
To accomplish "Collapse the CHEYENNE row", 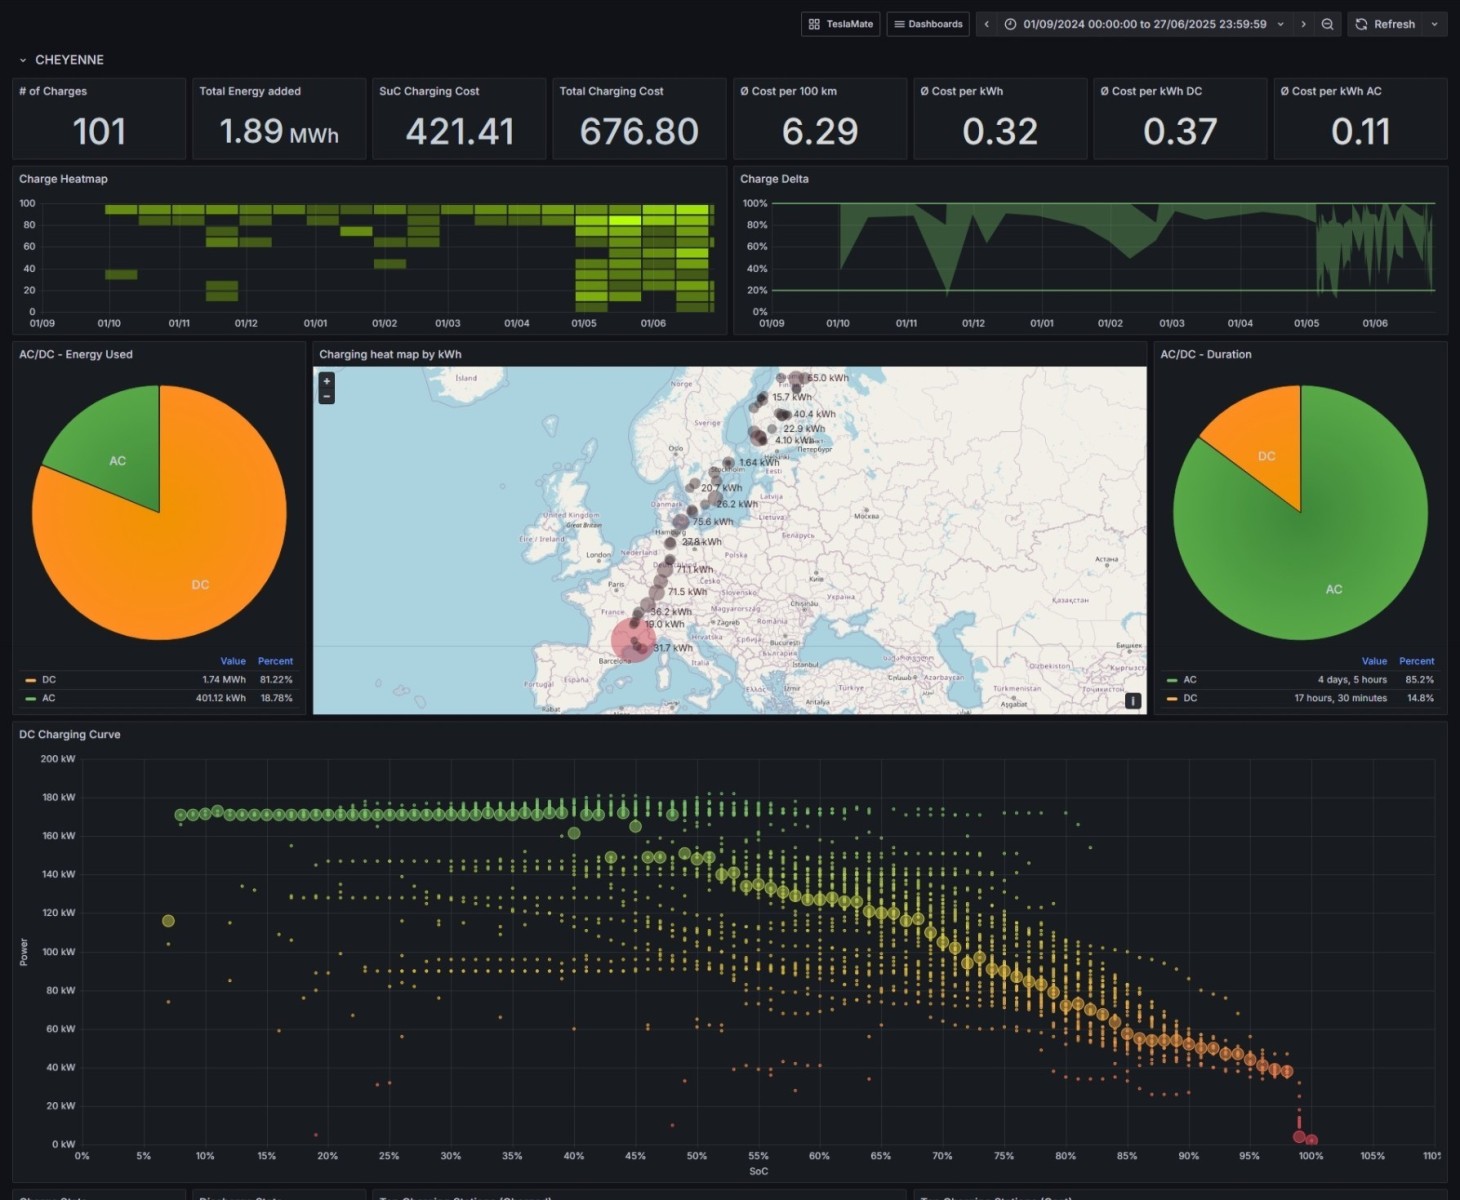I will (61, 60).
